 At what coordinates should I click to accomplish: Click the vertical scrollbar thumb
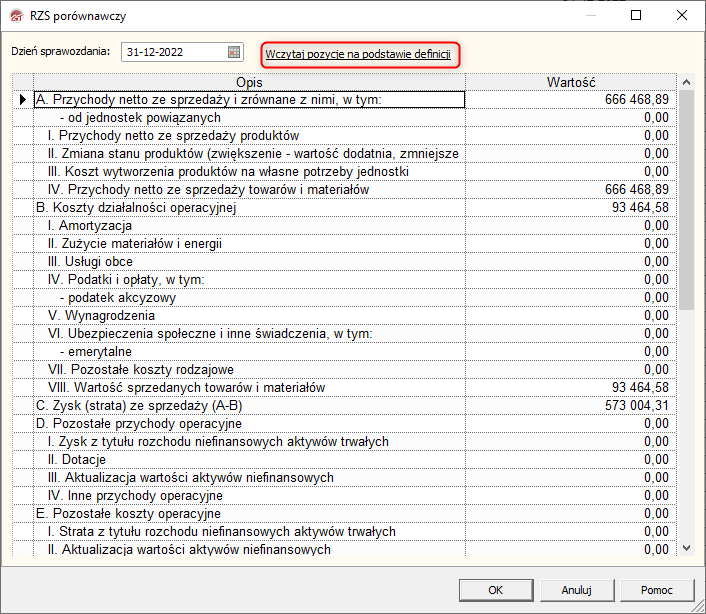point(686,200)
